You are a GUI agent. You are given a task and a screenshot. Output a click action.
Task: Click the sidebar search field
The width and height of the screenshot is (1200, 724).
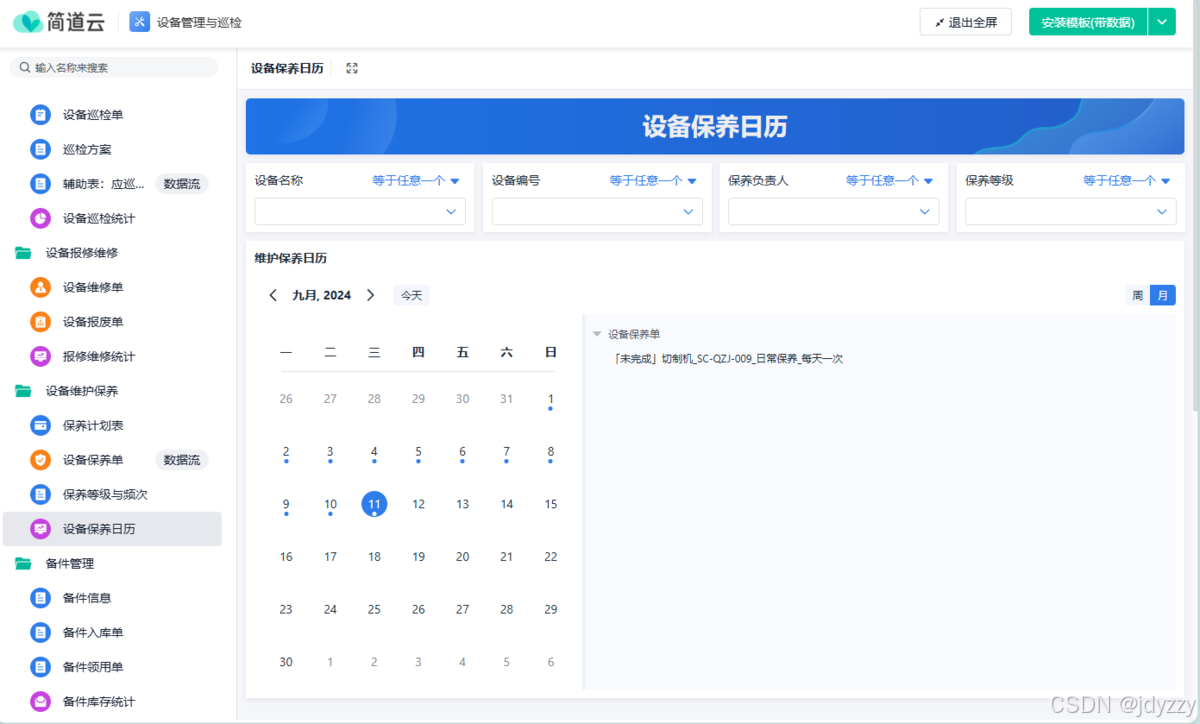click(x=113, y=68)
